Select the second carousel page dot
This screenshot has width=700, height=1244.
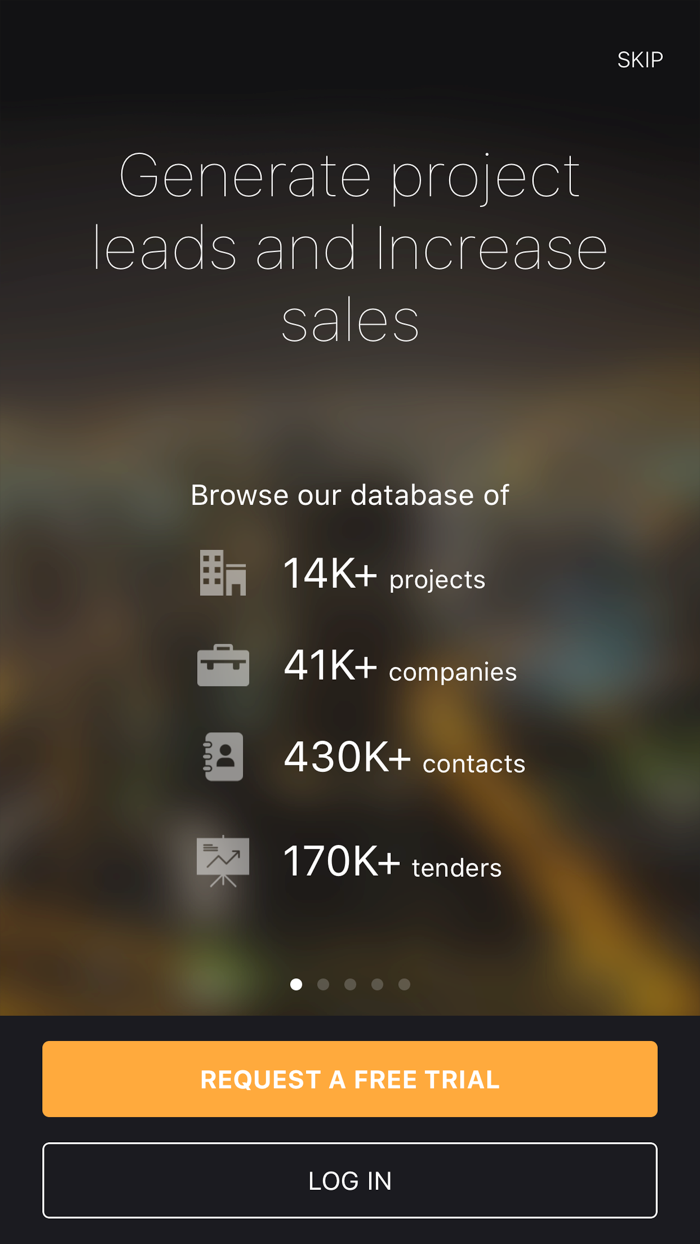pos(323,984)
